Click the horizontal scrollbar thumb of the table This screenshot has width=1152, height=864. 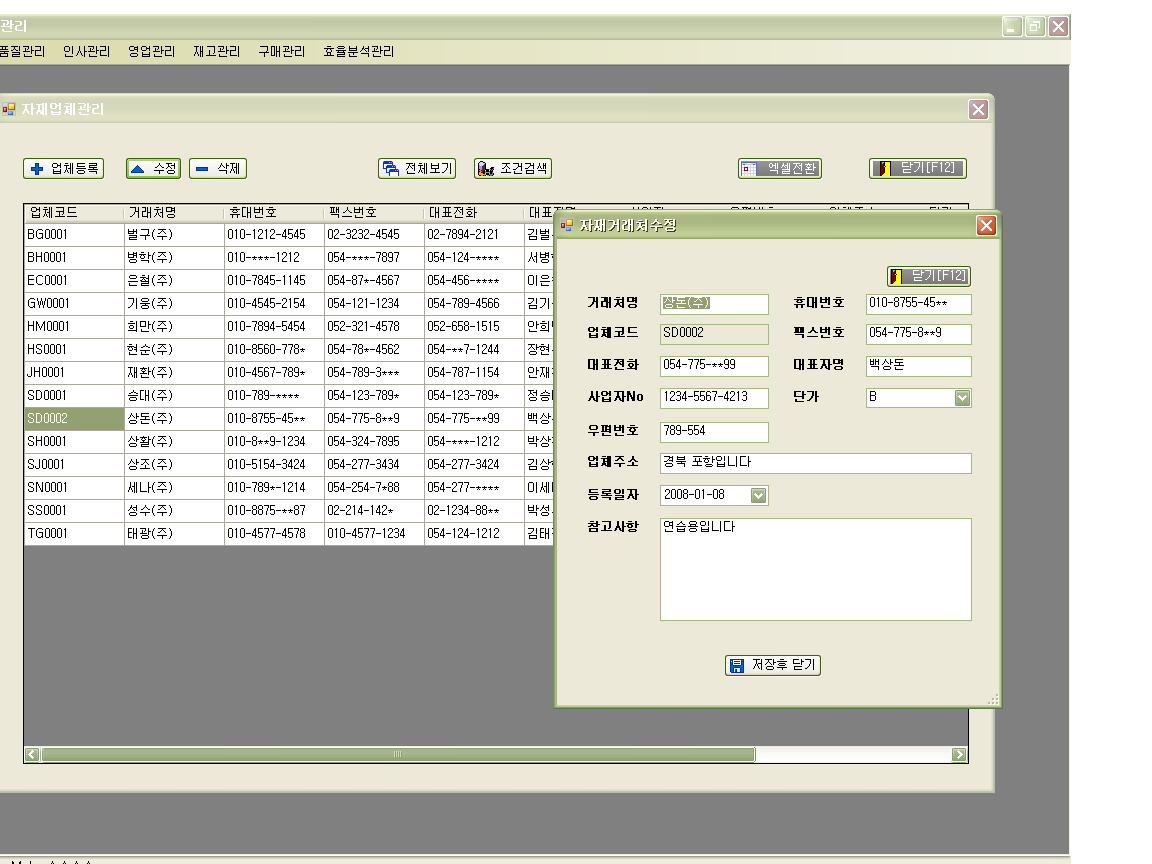[x=398, y=755]
